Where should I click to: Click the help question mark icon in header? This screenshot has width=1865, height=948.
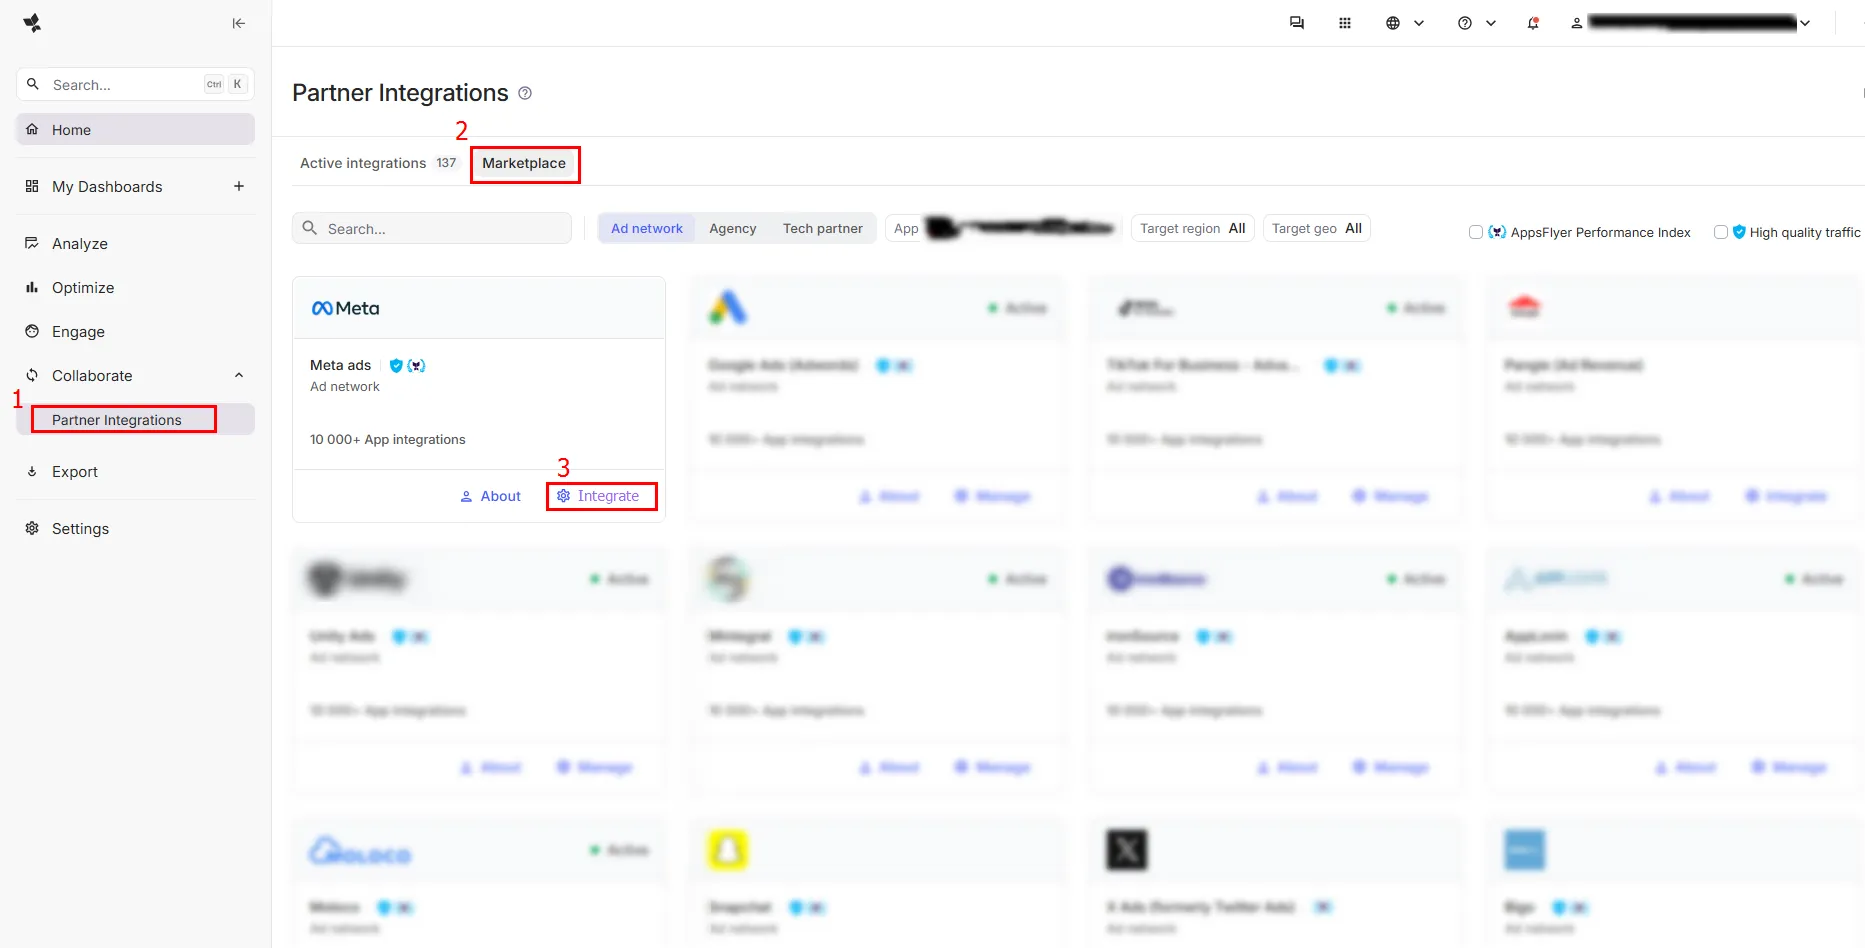point(1465,23)
